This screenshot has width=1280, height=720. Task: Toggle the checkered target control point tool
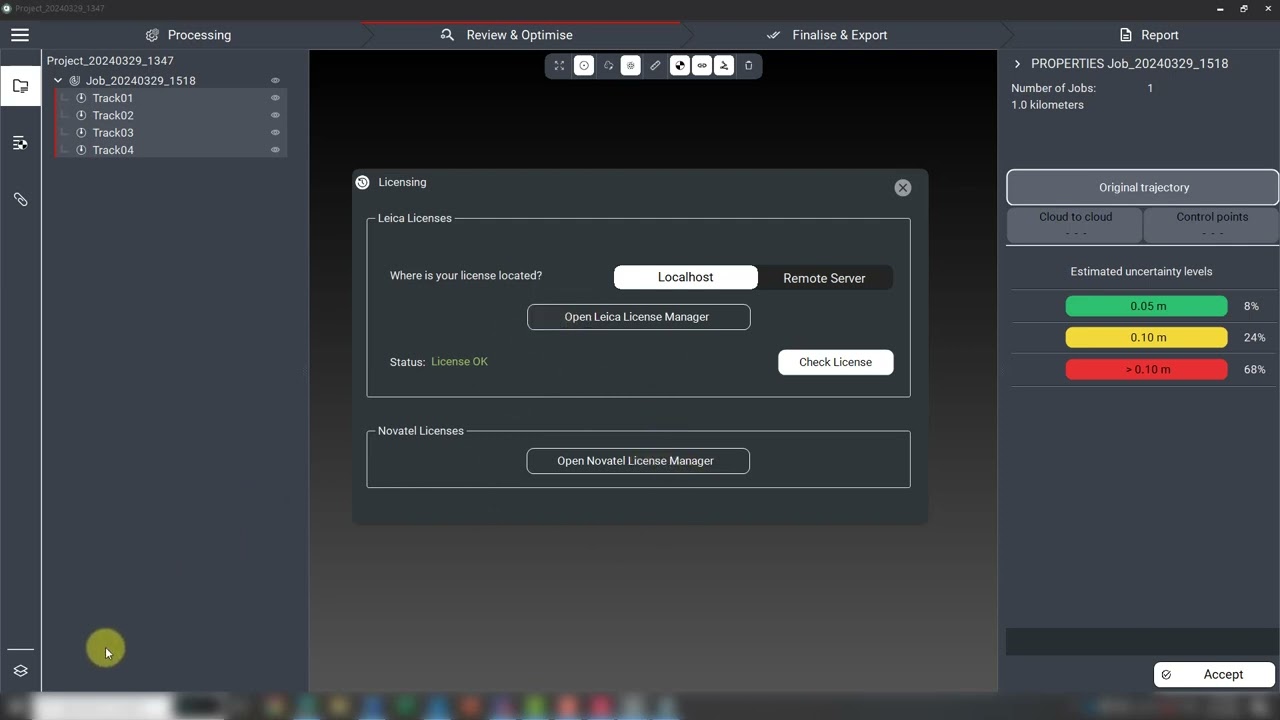(x=680, y=66)
